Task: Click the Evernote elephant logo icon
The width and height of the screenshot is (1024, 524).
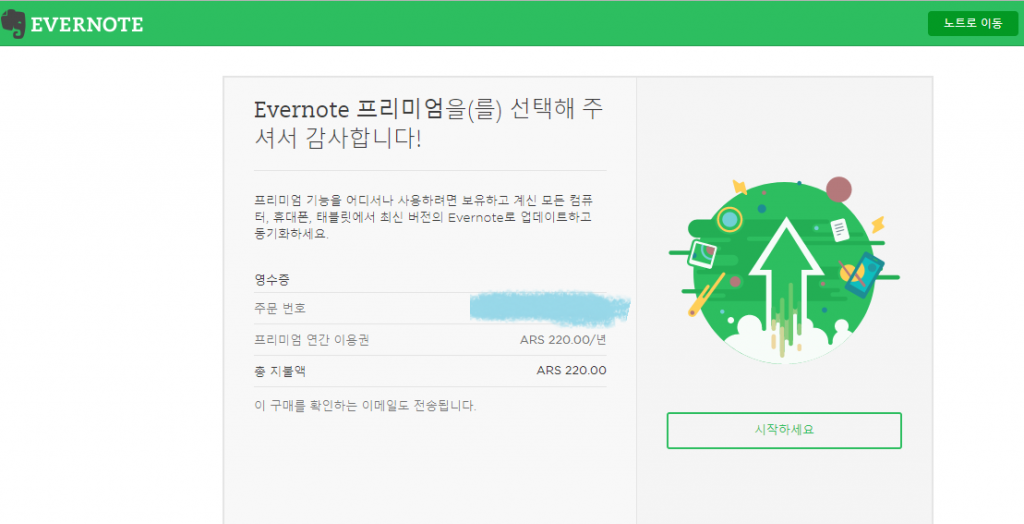Action: point(13,24)
